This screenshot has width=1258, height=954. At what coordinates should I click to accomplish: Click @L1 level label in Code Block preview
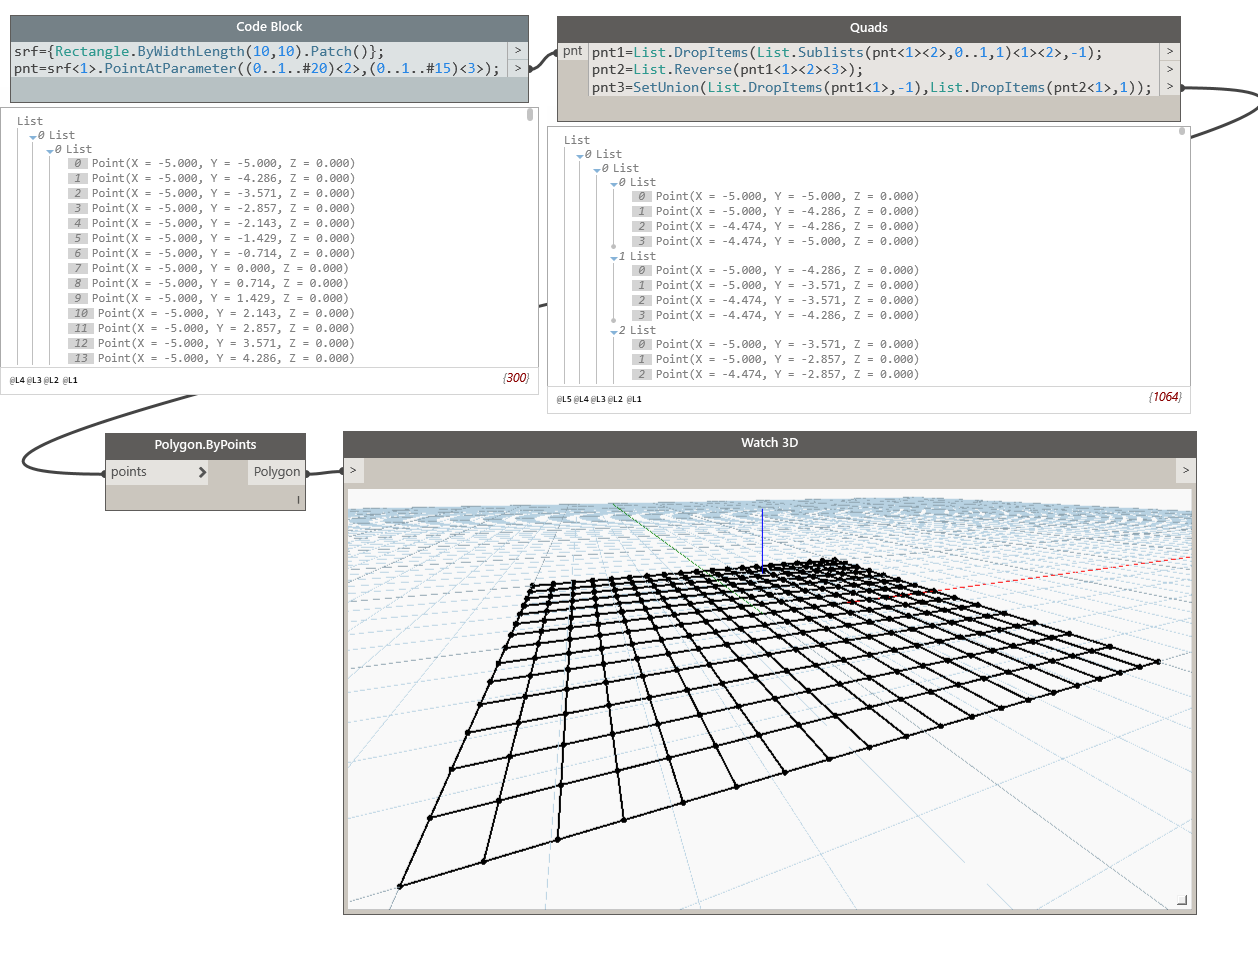tap(70, 380)
